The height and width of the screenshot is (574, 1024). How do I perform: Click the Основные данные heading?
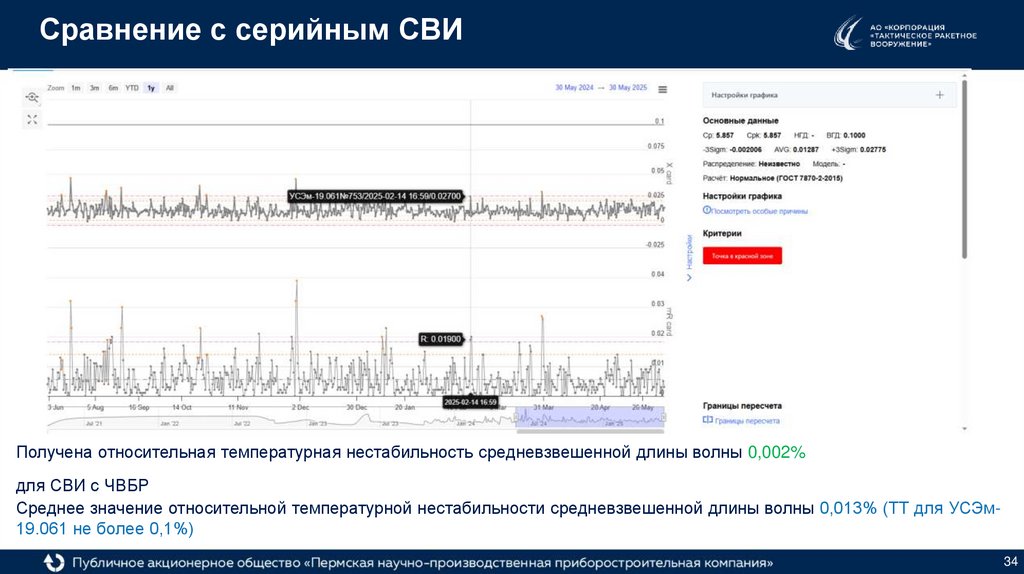tap(741, 121)
